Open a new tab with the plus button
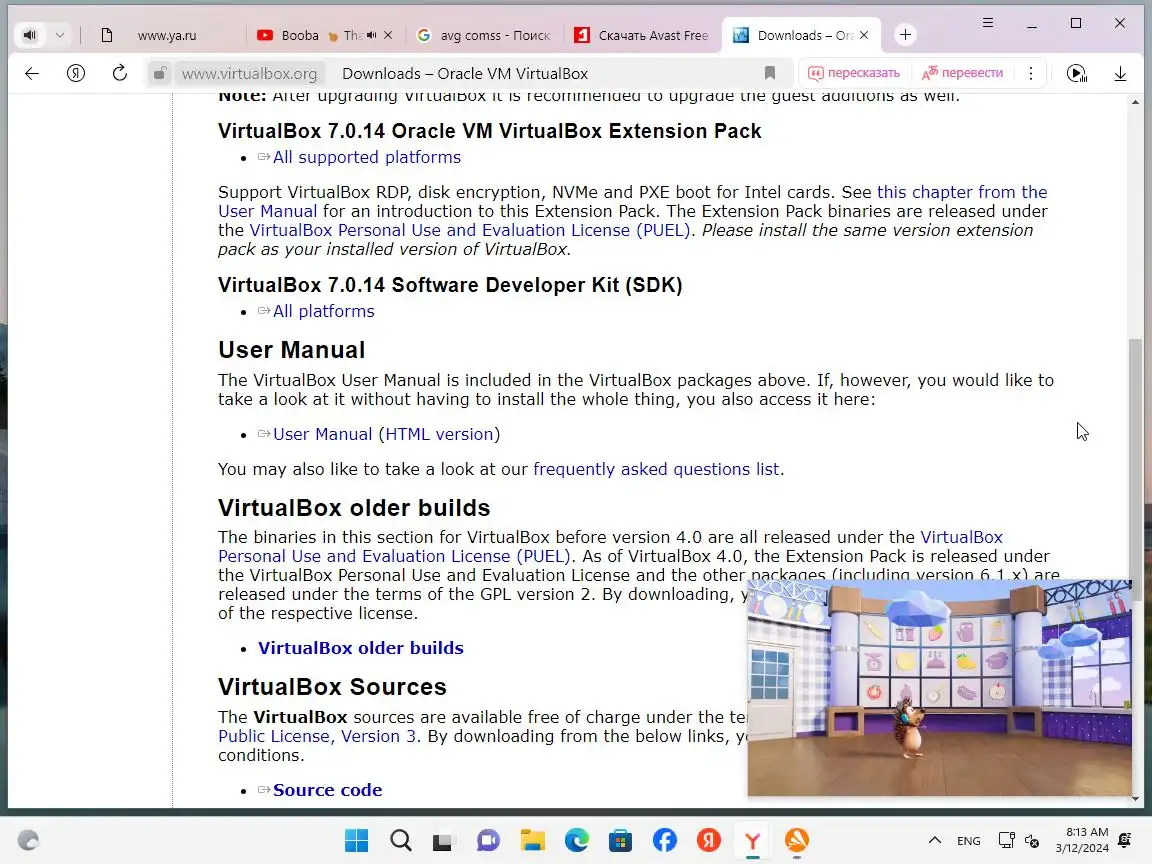Image resolution: width=1152 pixels, height=864 pixels. coord(905,35)
